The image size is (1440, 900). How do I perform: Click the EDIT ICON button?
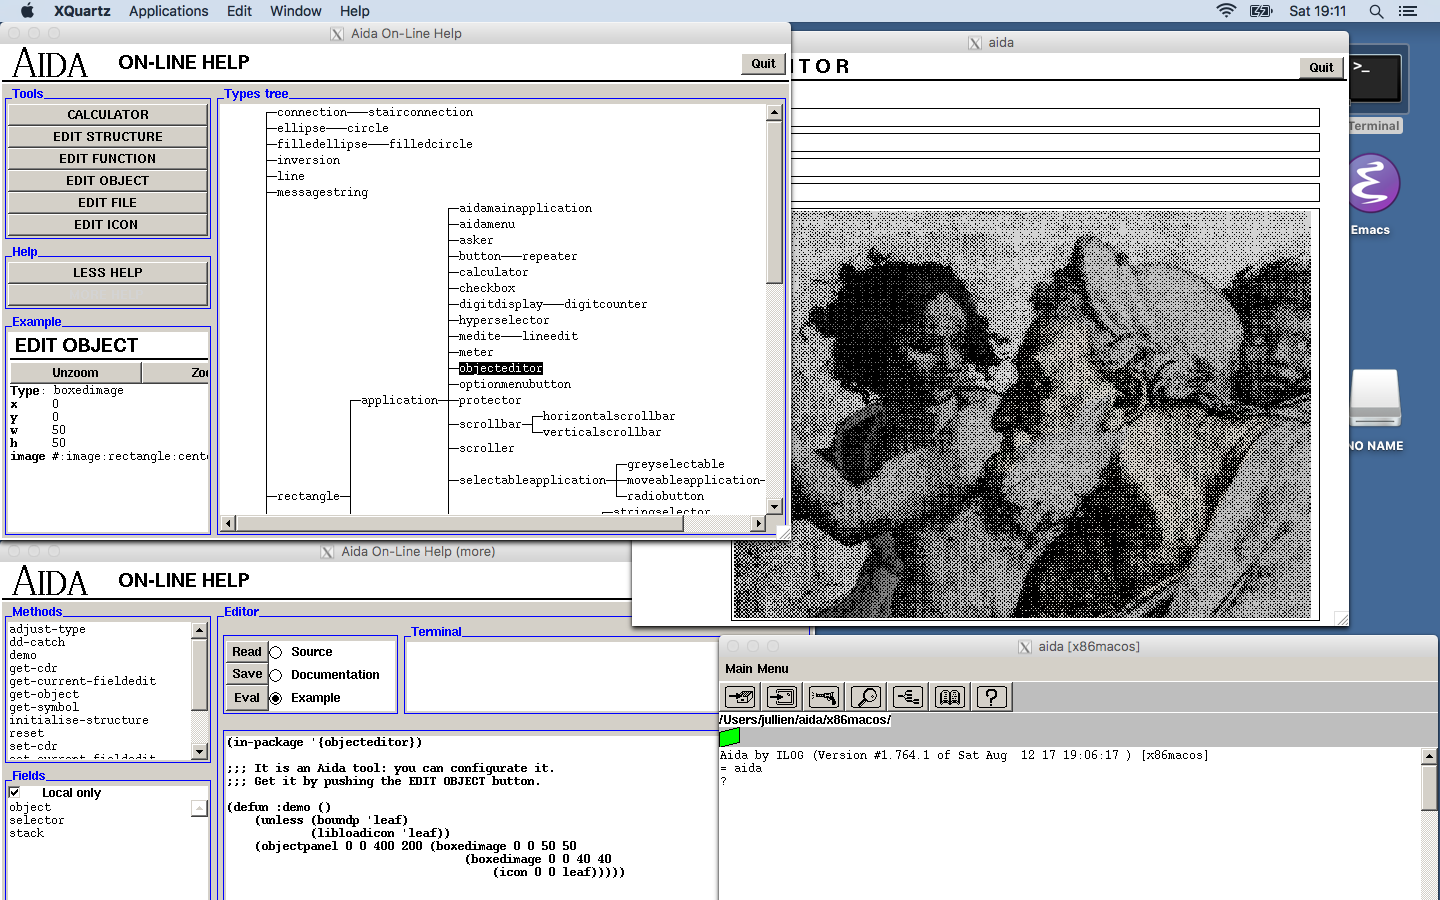(108, 225)
